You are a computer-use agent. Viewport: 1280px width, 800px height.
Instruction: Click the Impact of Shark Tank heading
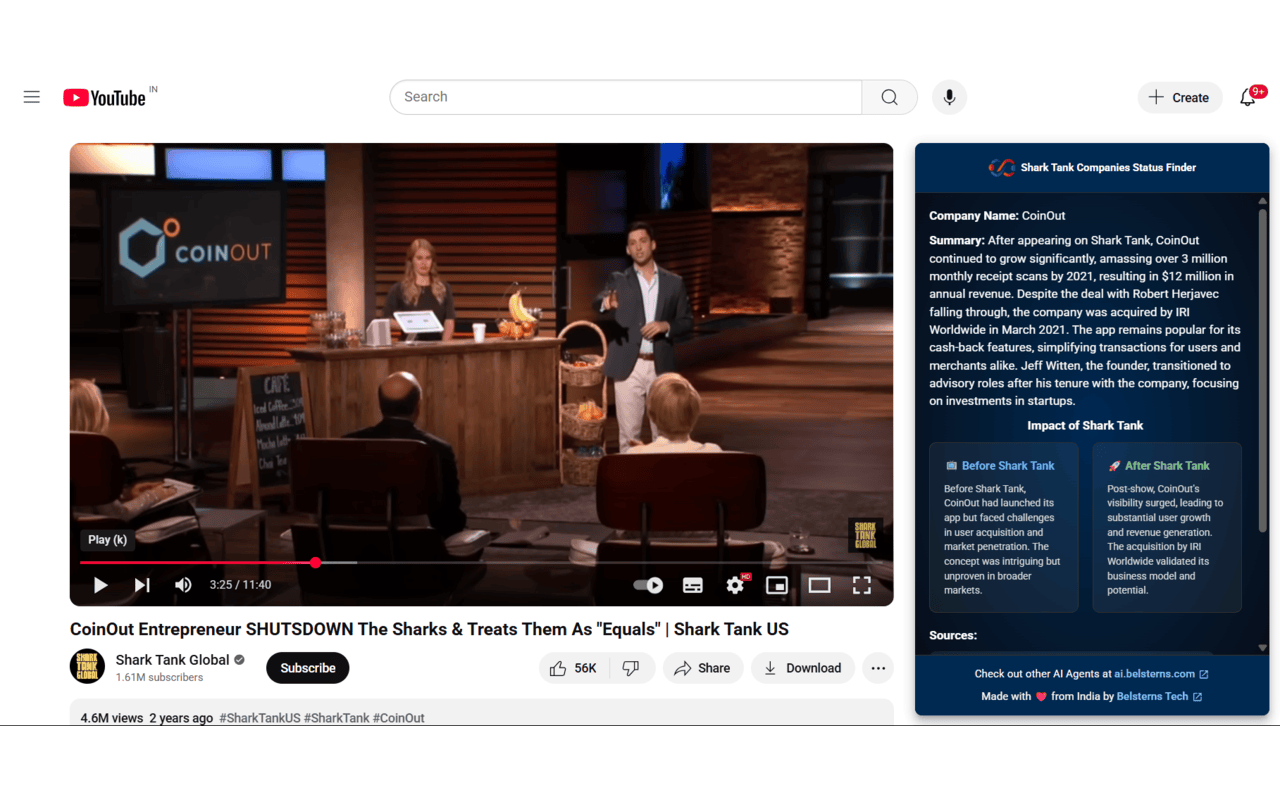point(1085,426)
